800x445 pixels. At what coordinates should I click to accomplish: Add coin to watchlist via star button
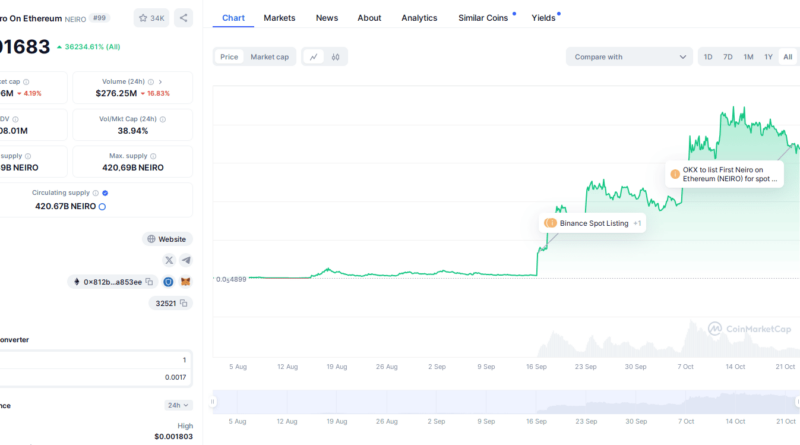coord(152,18)
